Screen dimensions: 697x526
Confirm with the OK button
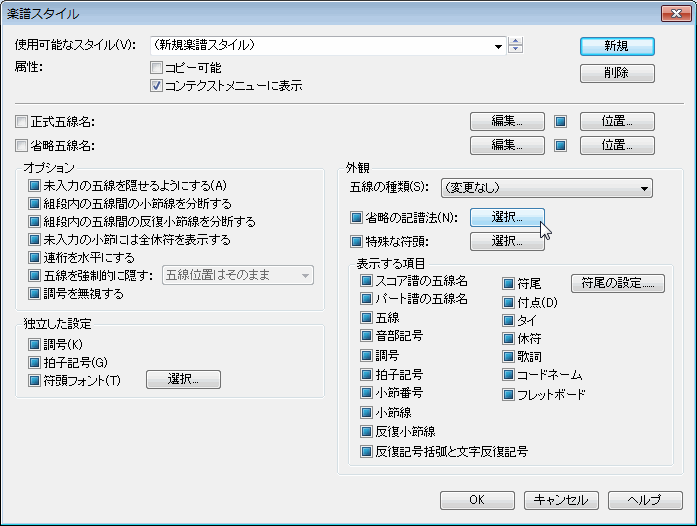[x=477, y=500]
